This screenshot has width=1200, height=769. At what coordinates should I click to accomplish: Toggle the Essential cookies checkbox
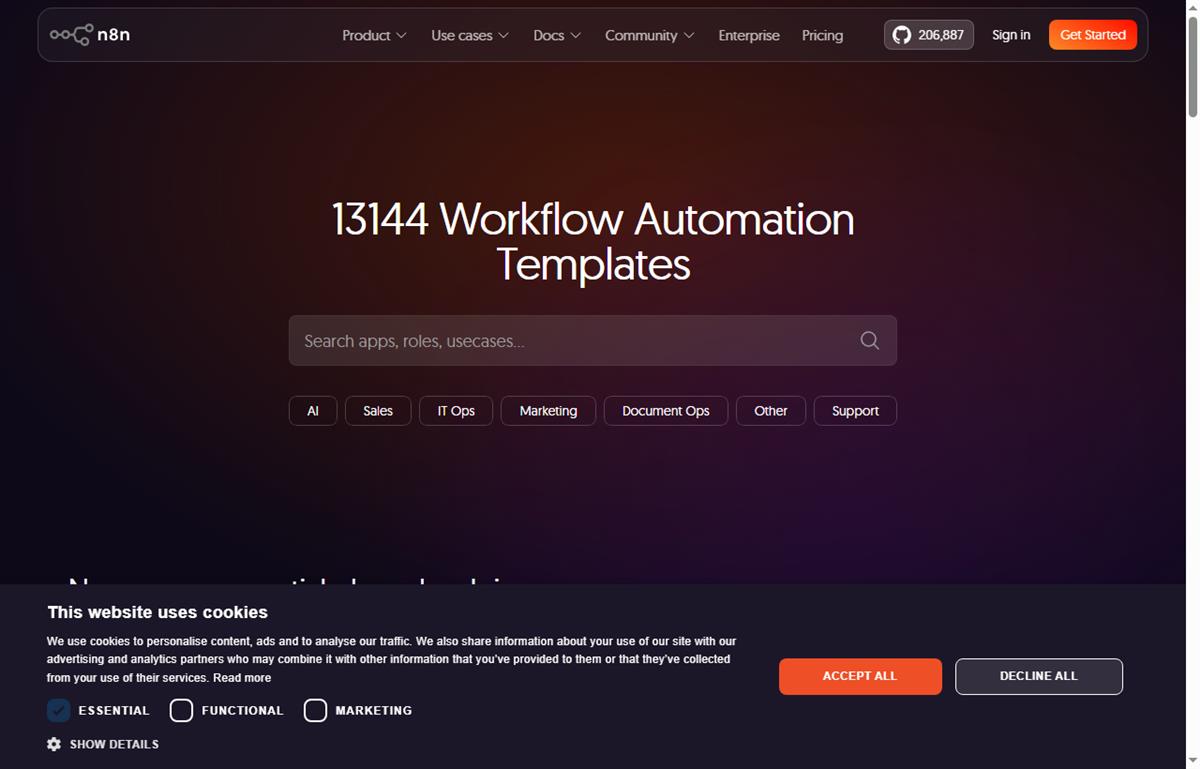(x=59, y=710)
